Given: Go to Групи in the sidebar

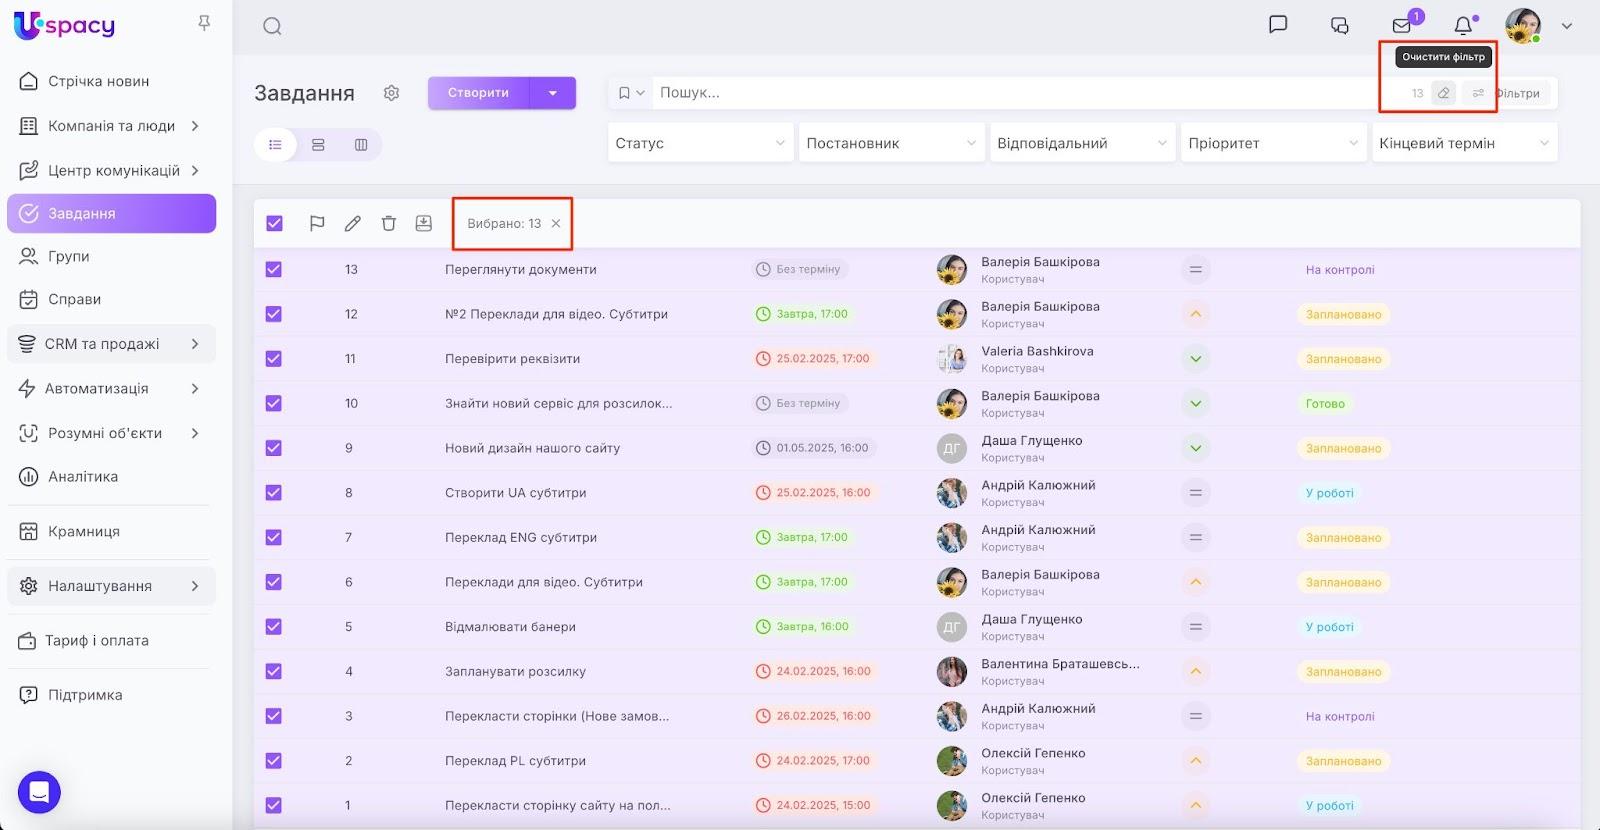Looking at the screenshot, I should (69, 257).
